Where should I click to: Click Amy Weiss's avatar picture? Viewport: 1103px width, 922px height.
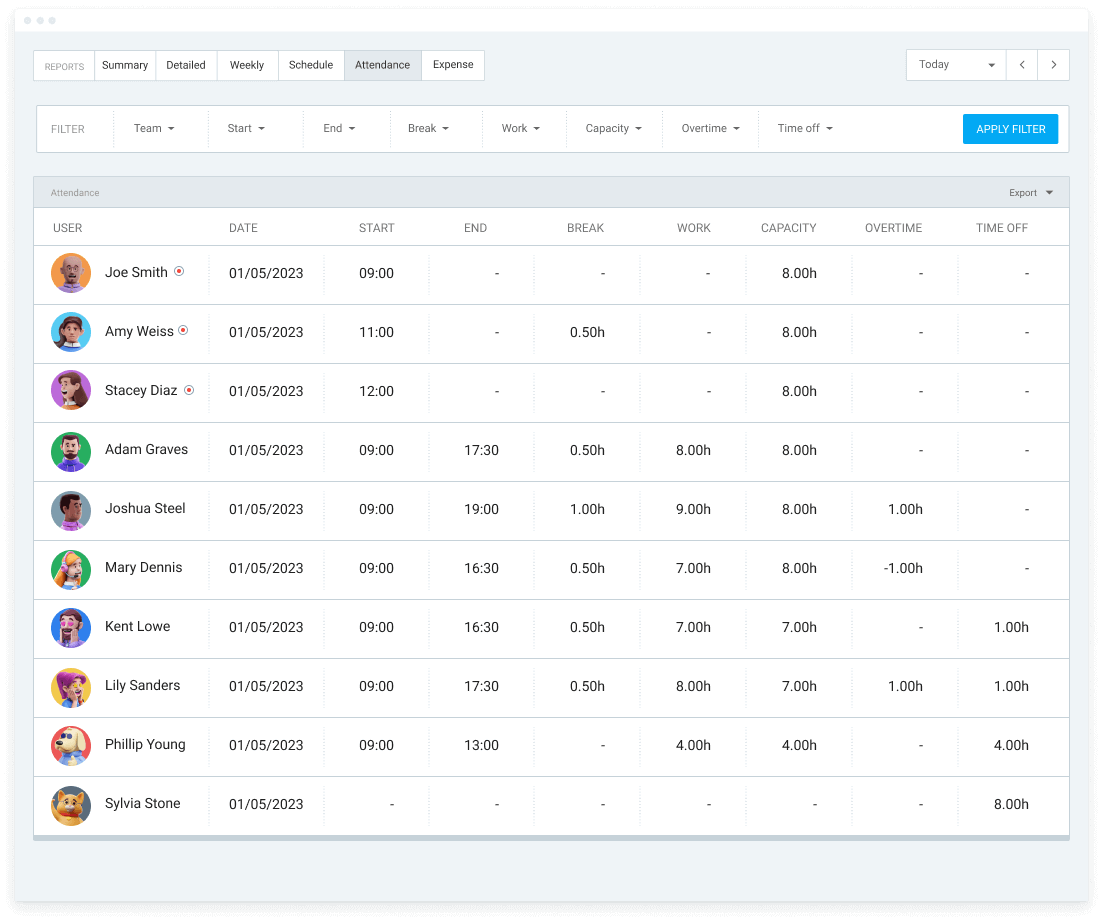coord(71,331)
